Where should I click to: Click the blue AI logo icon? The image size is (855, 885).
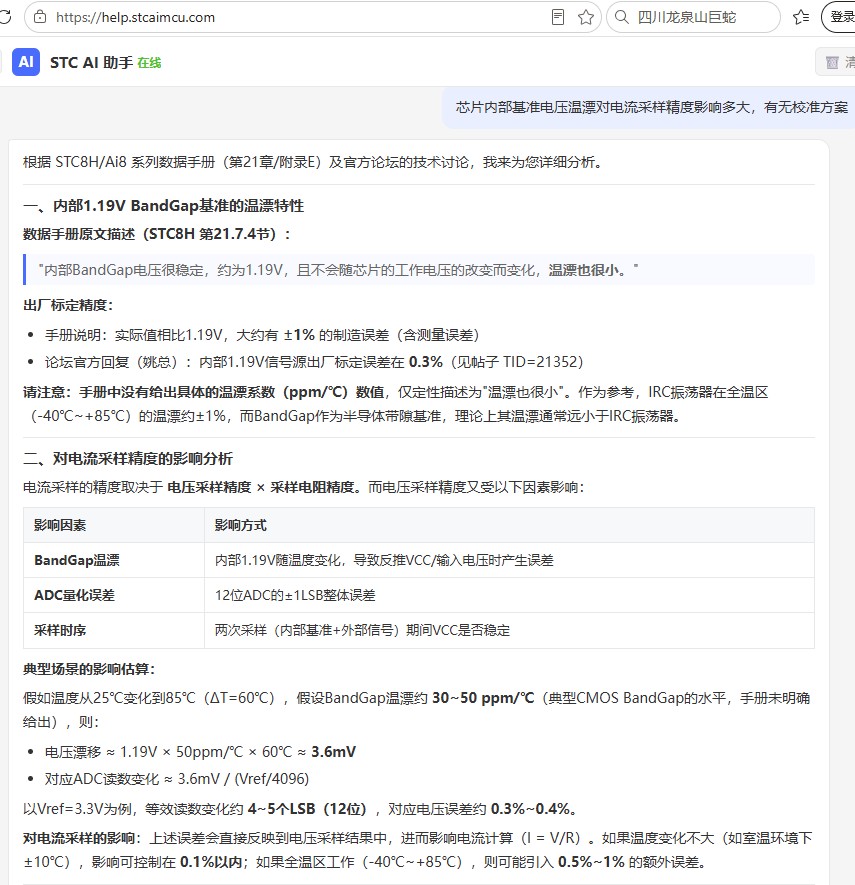(x=26, y=62)
